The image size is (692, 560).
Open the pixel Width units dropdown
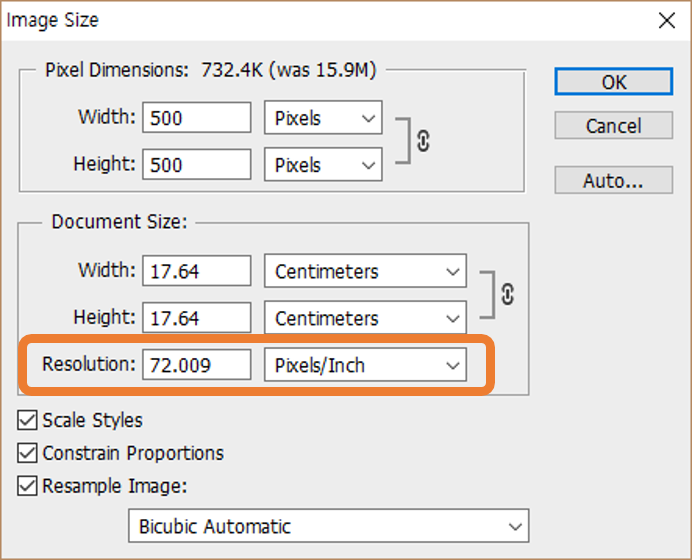coord(323,118)
